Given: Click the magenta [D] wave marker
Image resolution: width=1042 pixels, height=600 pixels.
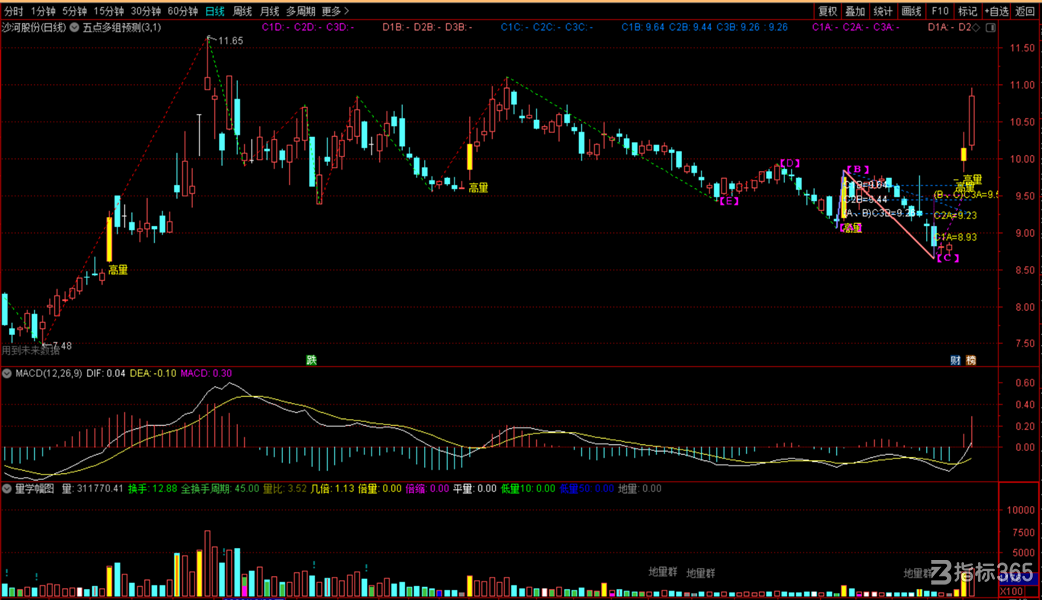Looking at the screenshot, I should pos(789,163).
